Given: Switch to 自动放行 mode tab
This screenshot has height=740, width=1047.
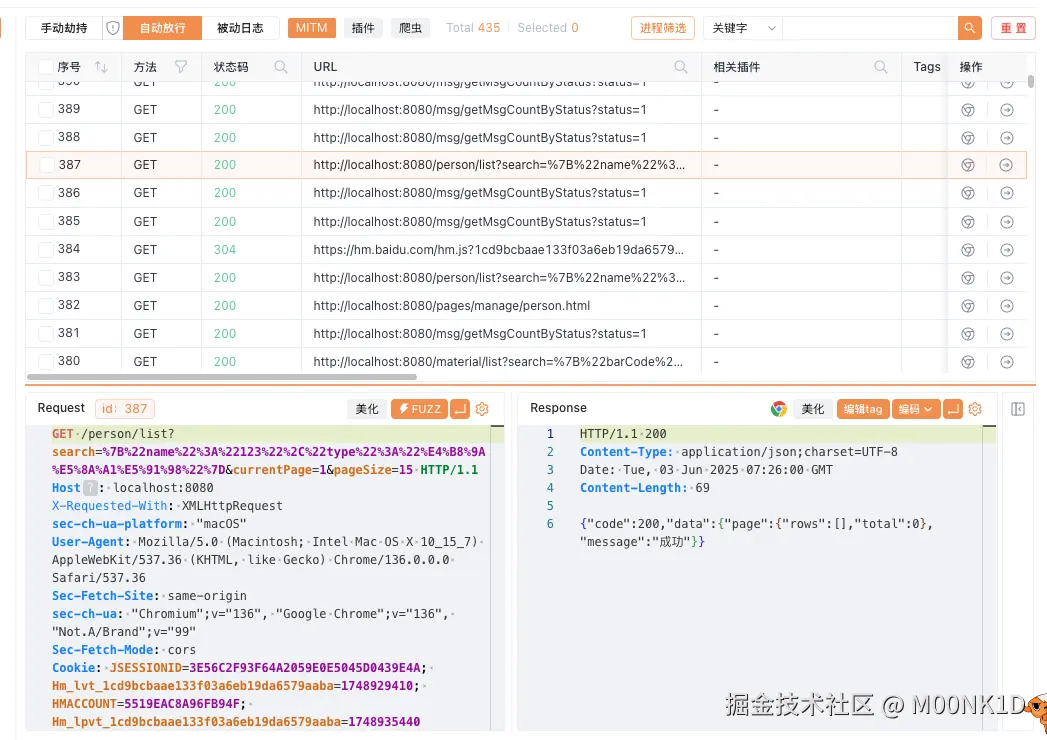Looking at the screenshot, I should (x=162, y=28).
